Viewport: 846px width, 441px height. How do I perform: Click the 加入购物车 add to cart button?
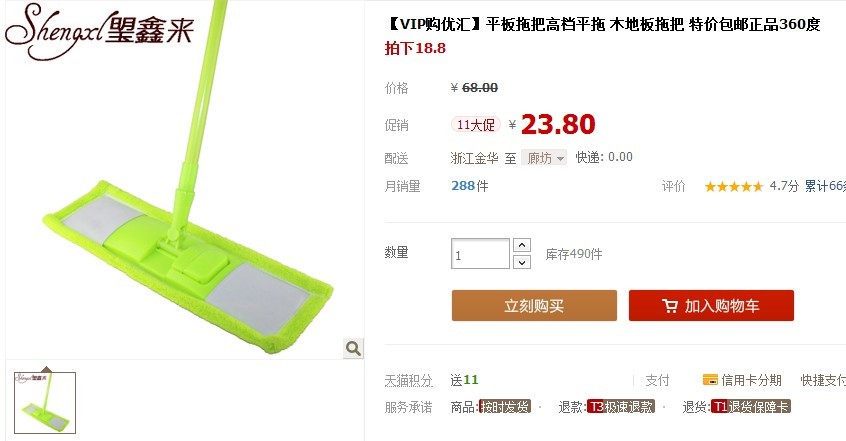[711, 306]
